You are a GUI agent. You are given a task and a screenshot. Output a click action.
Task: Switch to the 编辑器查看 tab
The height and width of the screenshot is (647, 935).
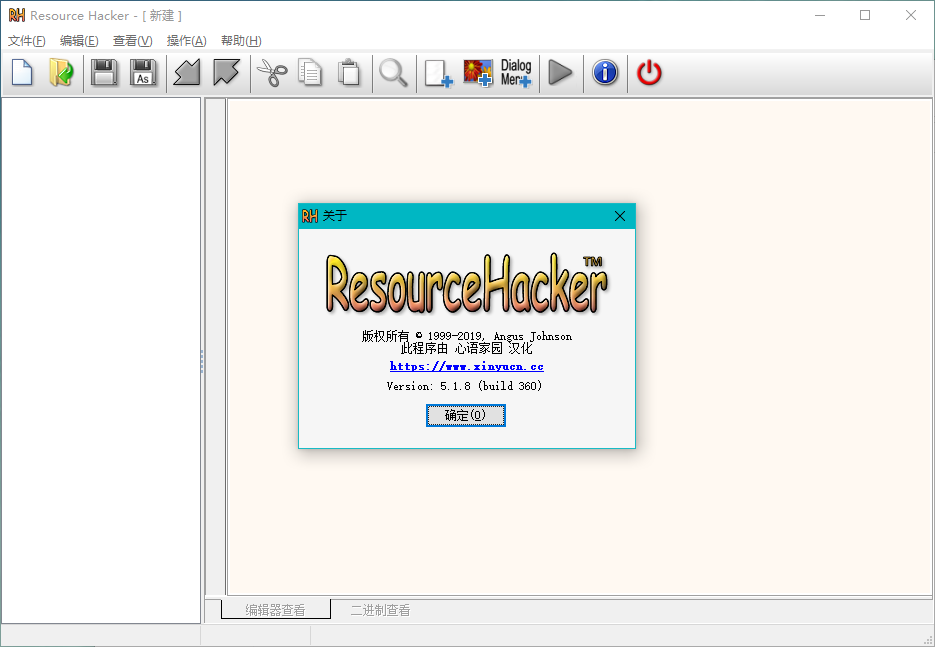275,609
